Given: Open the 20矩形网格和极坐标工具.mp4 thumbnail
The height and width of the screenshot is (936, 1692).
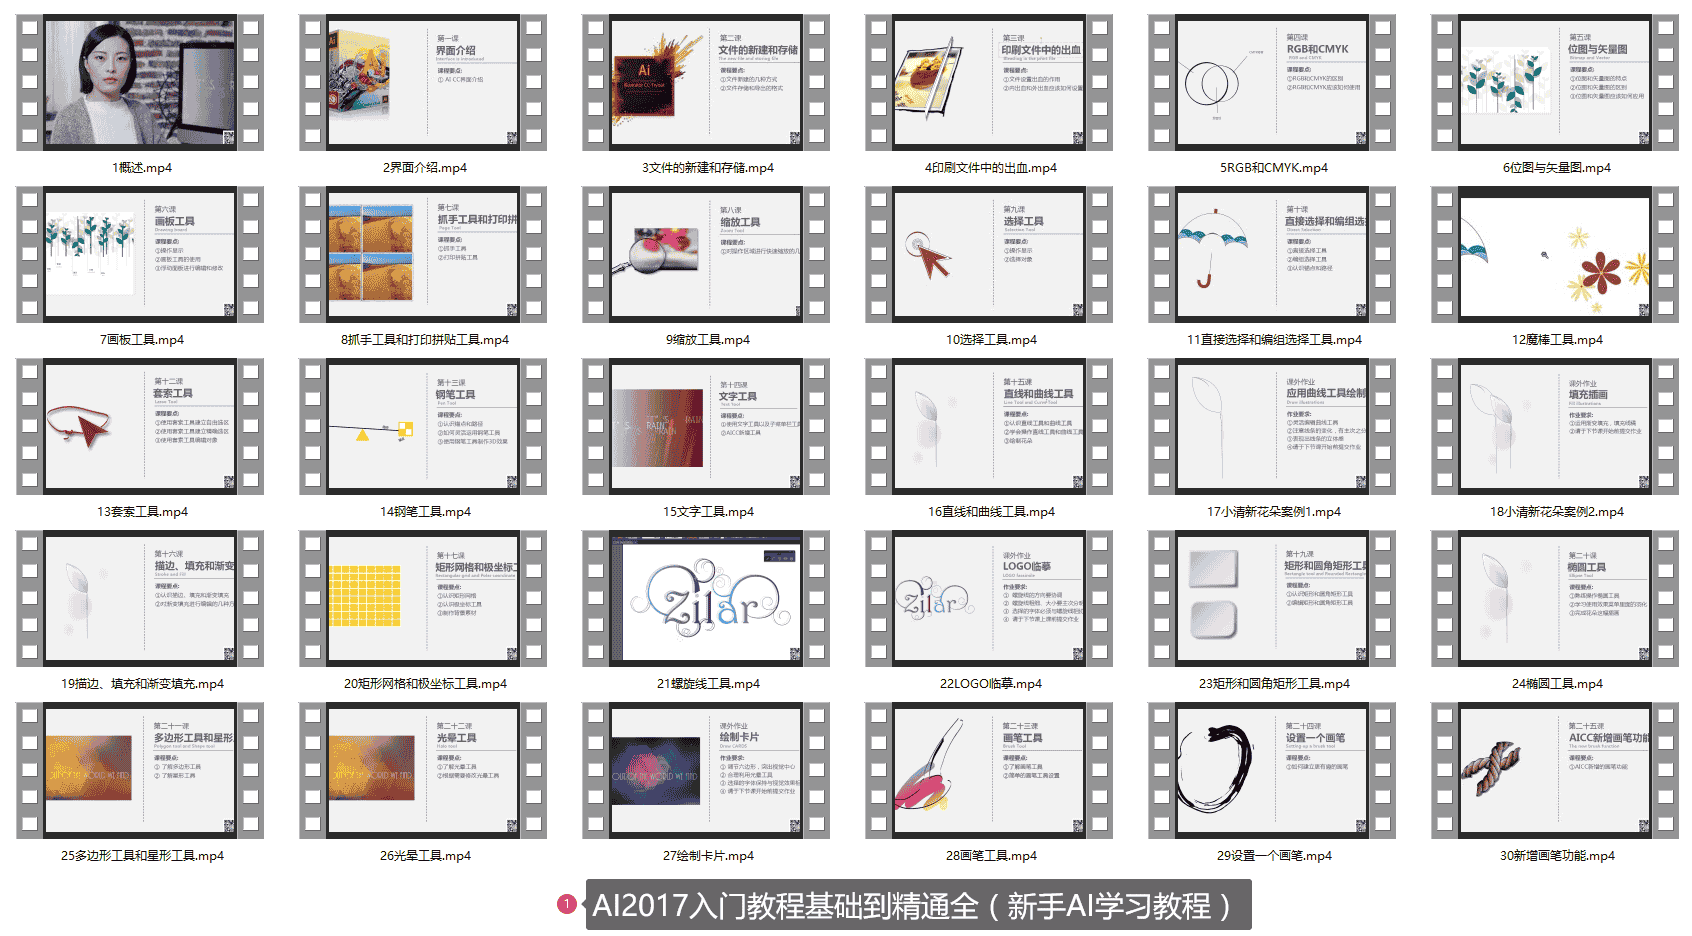Looking at the screenshot, I should point(423,598).
